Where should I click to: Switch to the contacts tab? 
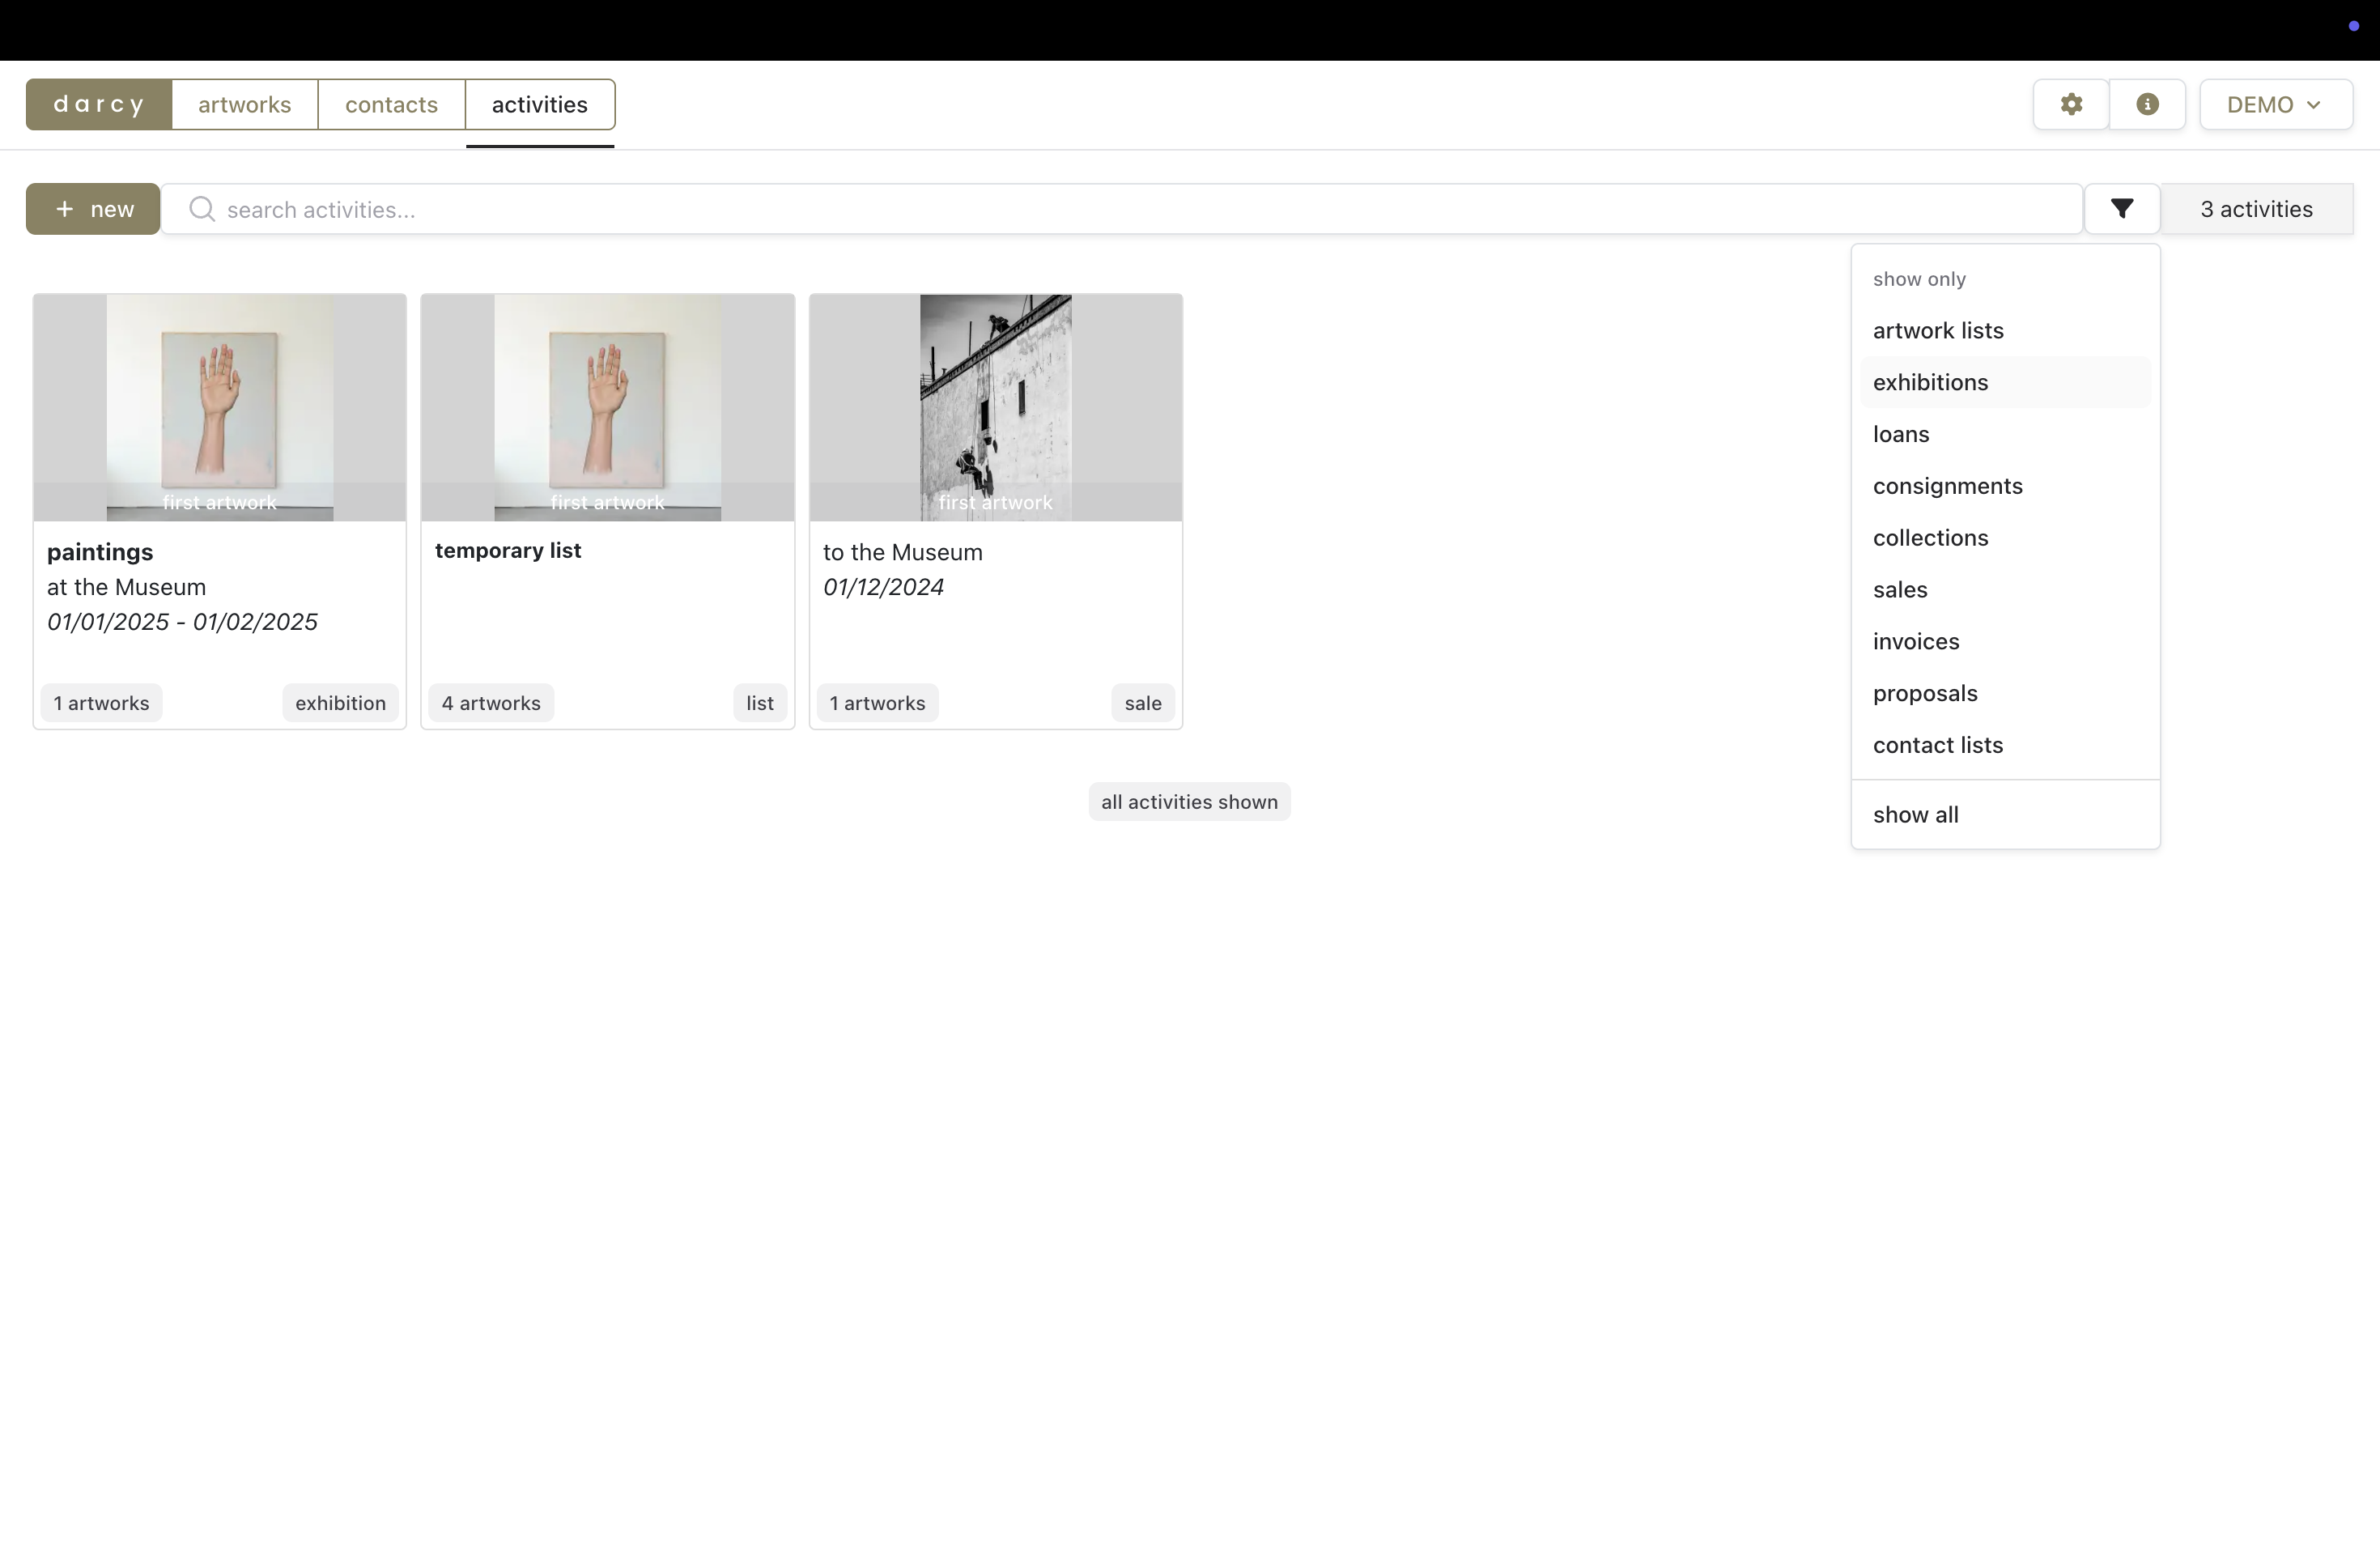point(391,105)
